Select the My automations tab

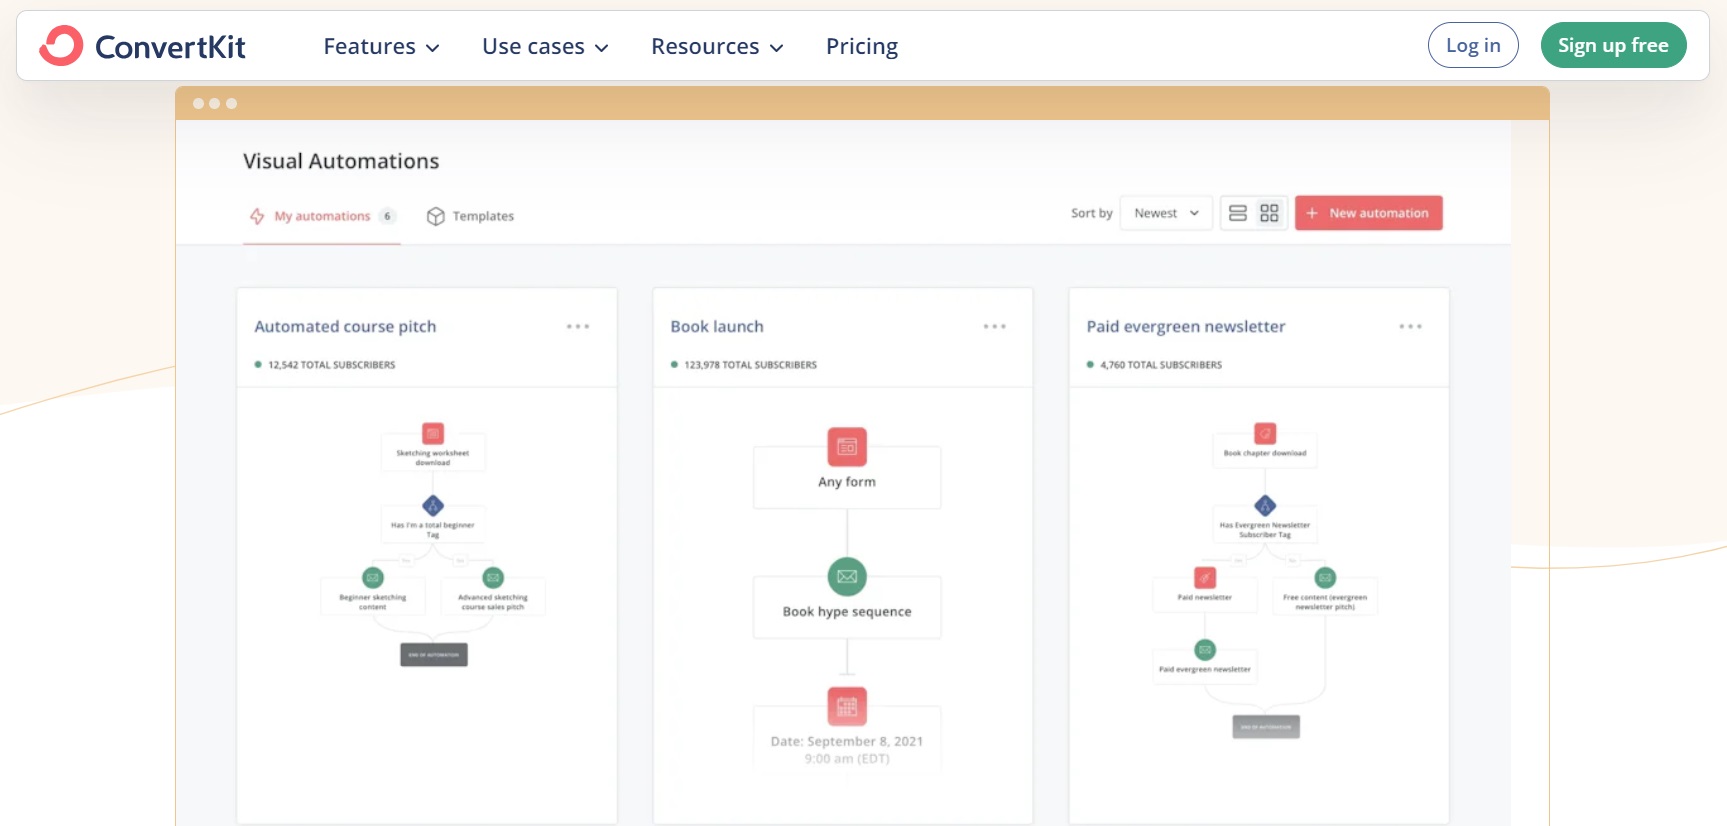[x=322, y=216]
